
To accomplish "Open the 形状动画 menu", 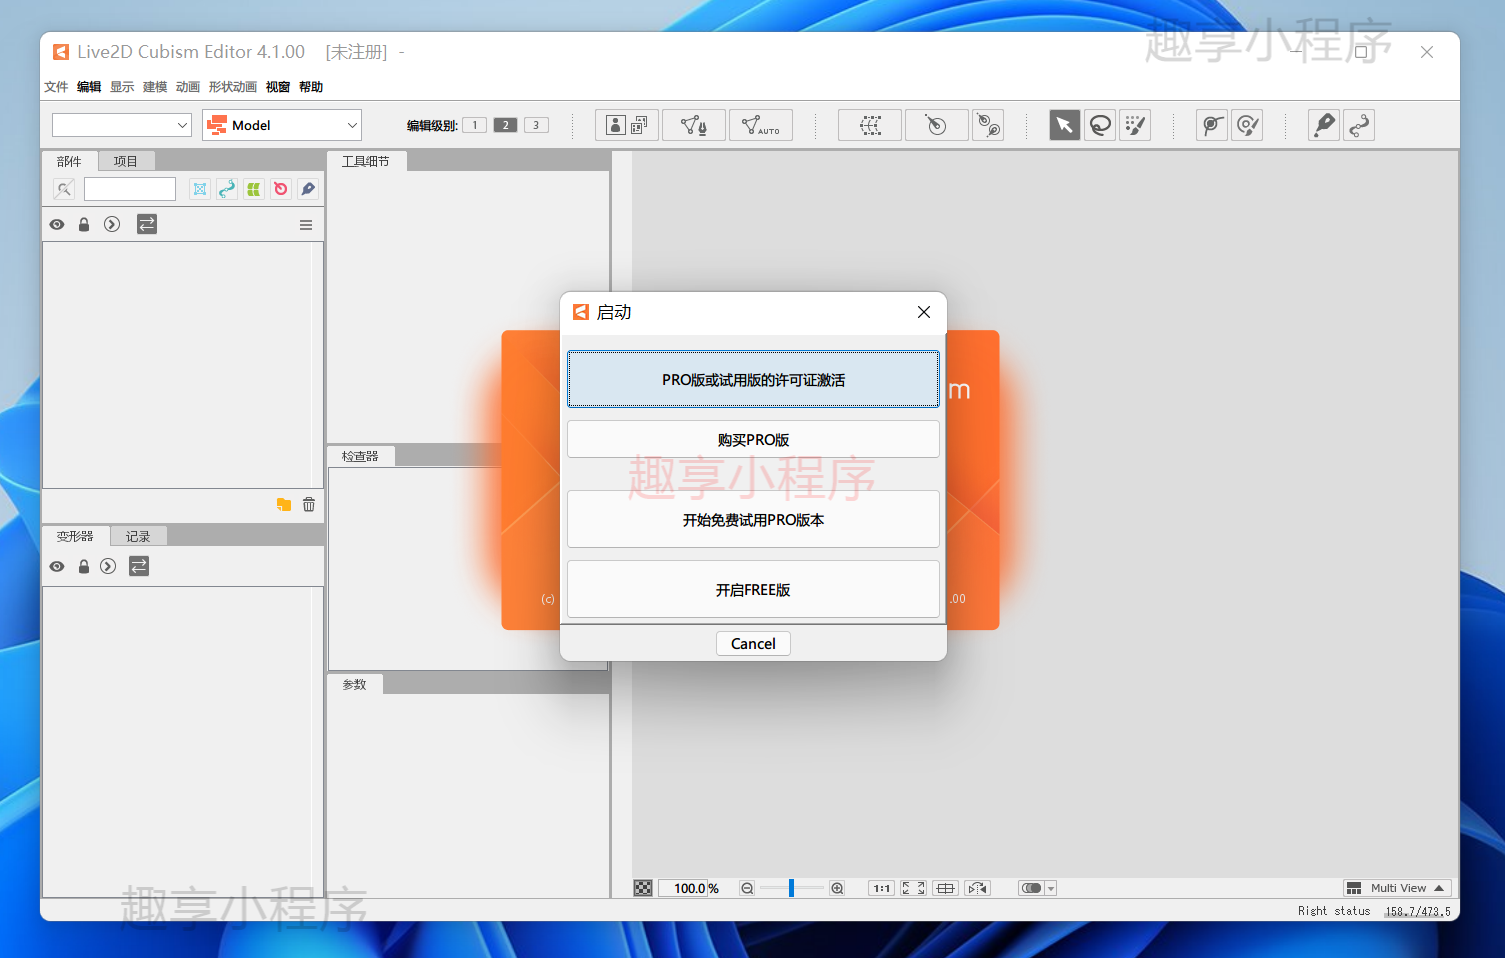I will pyautogui.click(x=233, y=87).
